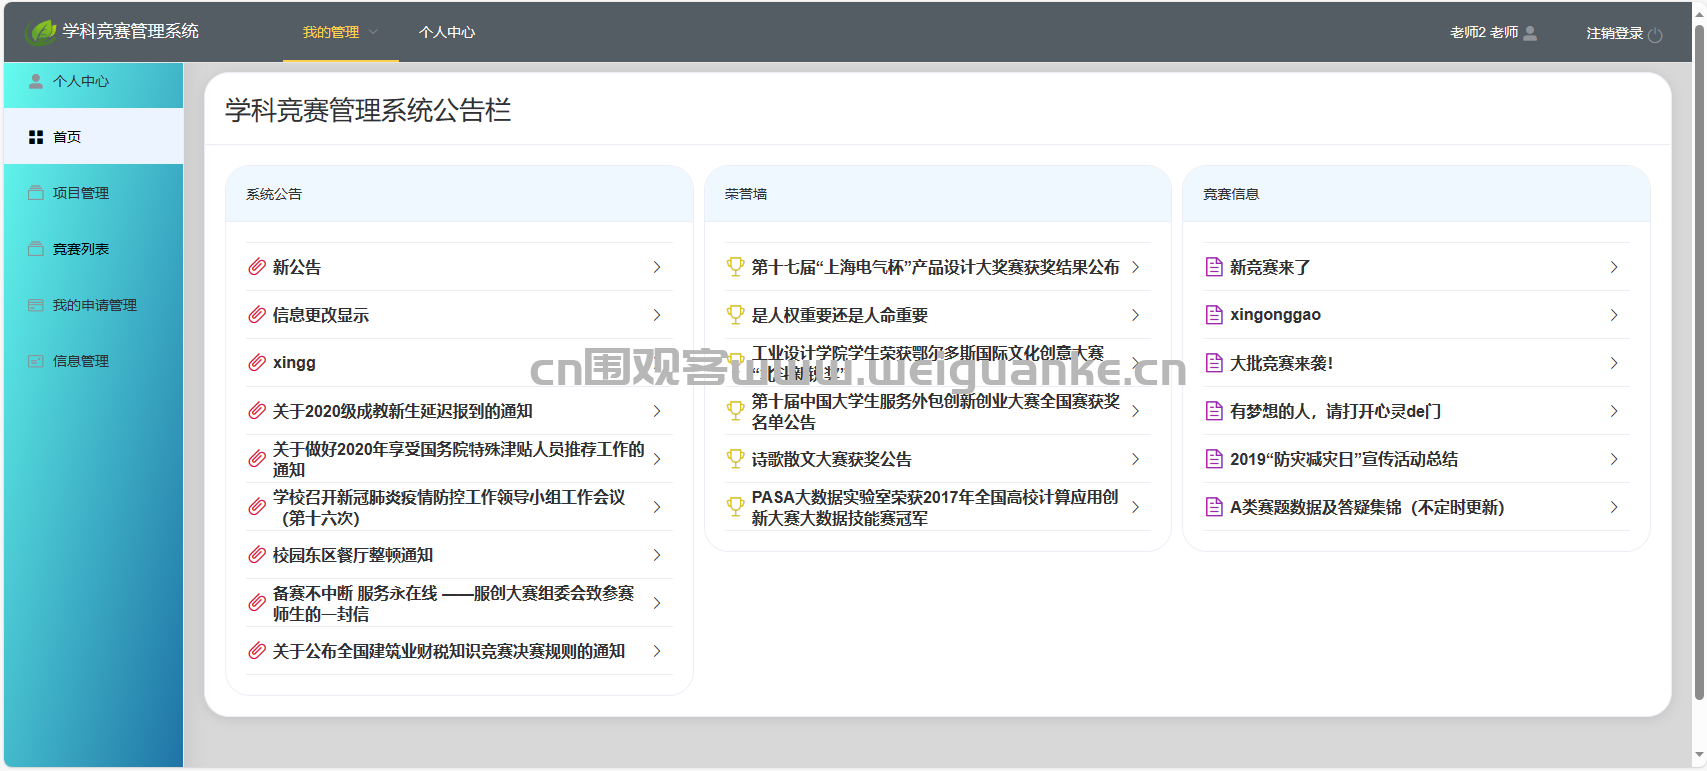Click the 系统公告 panel header
The width and height of the screenshot is (1707, 771).
[x=459, y=194]
